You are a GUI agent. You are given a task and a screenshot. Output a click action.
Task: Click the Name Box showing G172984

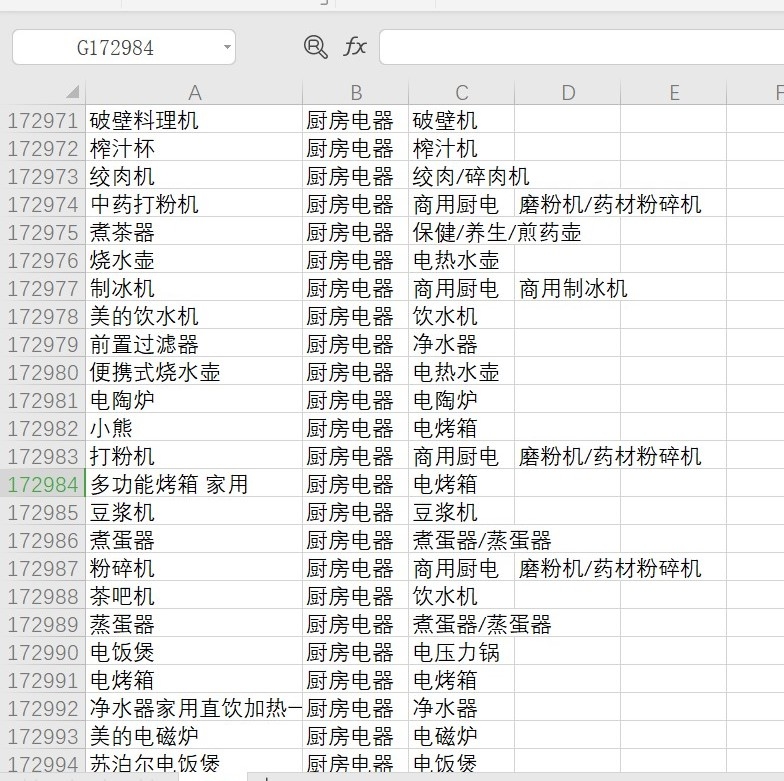[124, 47]
